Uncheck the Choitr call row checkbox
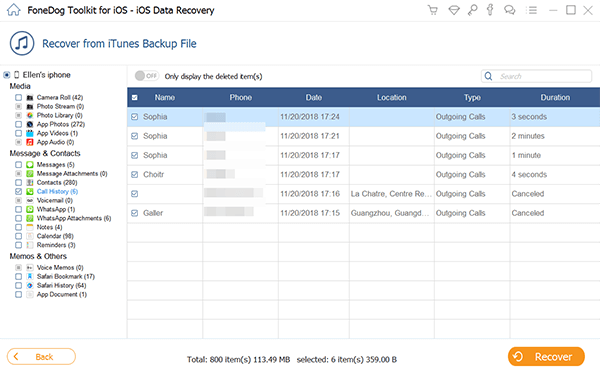 135,174
